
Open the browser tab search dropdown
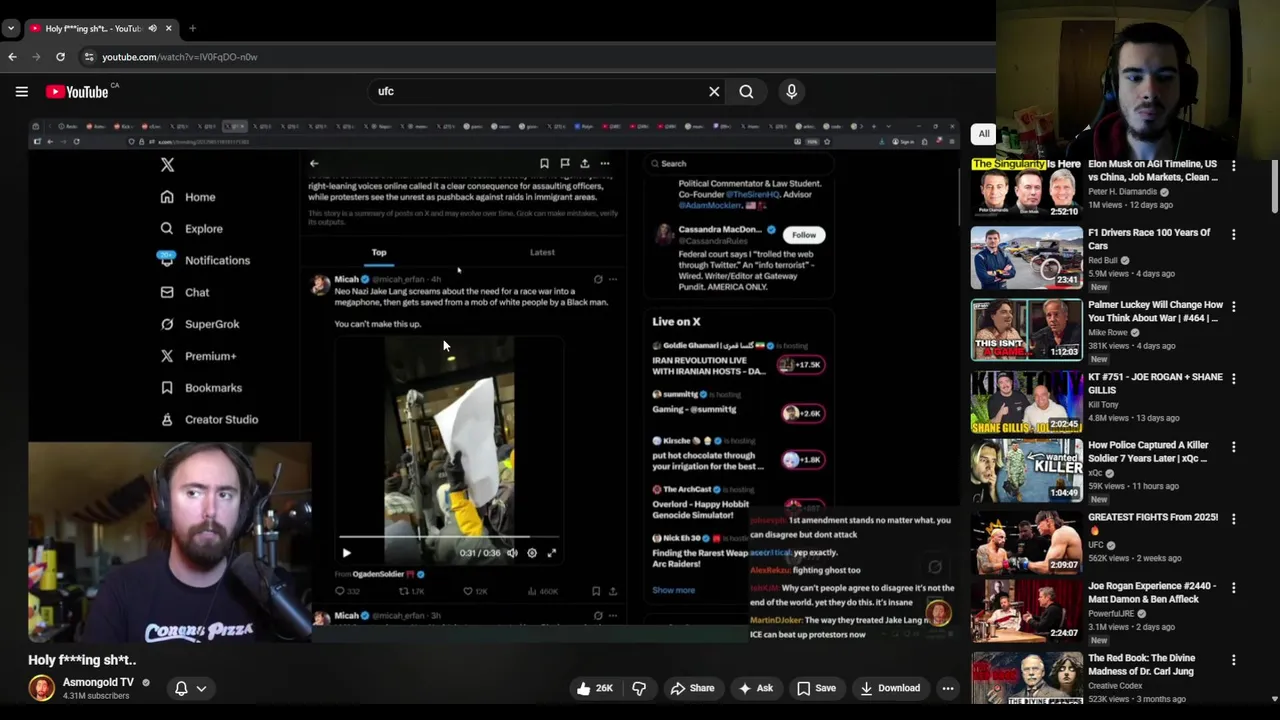10,28
